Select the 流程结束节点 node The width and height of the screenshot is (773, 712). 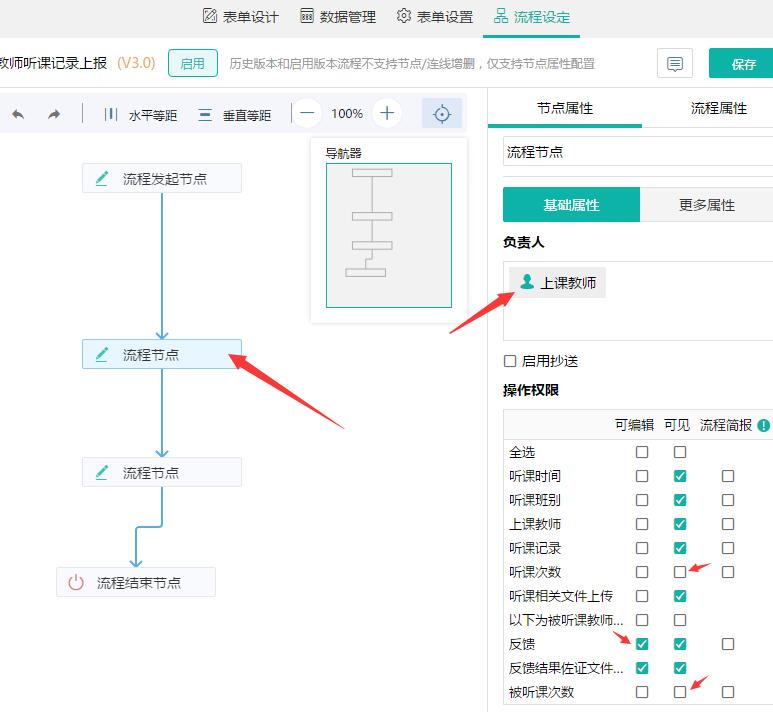coord(136,582)
